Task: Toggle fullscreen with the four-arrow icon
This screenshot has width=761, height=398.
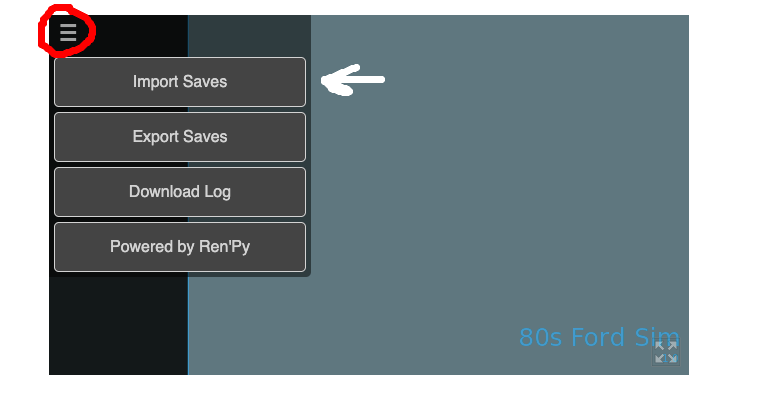Action: tap(665, 352)
